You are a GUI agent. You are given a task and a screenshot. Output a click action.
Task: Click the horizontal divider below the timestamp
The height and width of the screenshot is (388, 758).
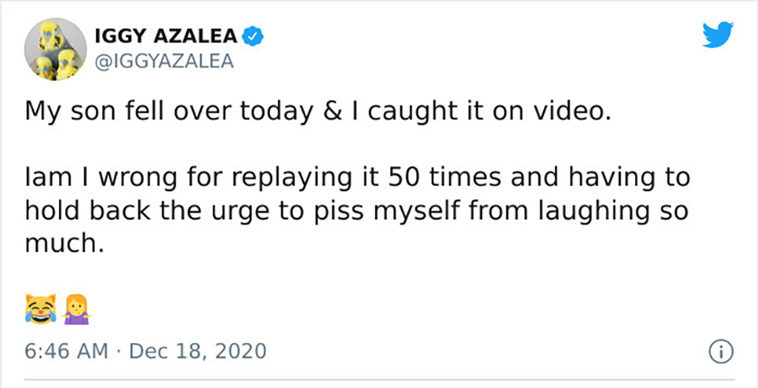(379, 379)
